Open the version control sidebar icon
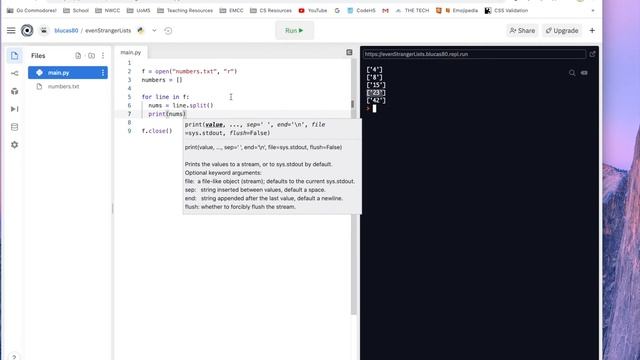The height and width of the screenshot is (360, 640). [x=15, y=73]
